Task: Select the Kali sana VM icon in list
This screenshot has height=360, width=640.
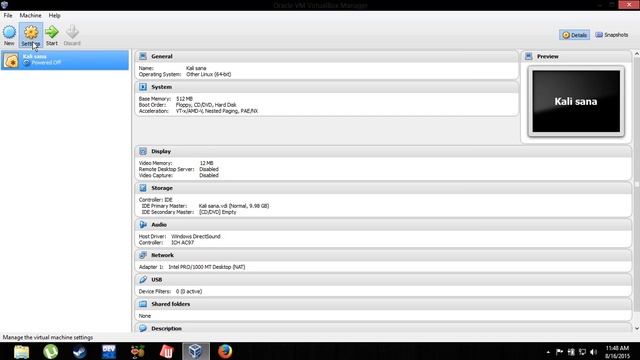Action: coord(11,60)
